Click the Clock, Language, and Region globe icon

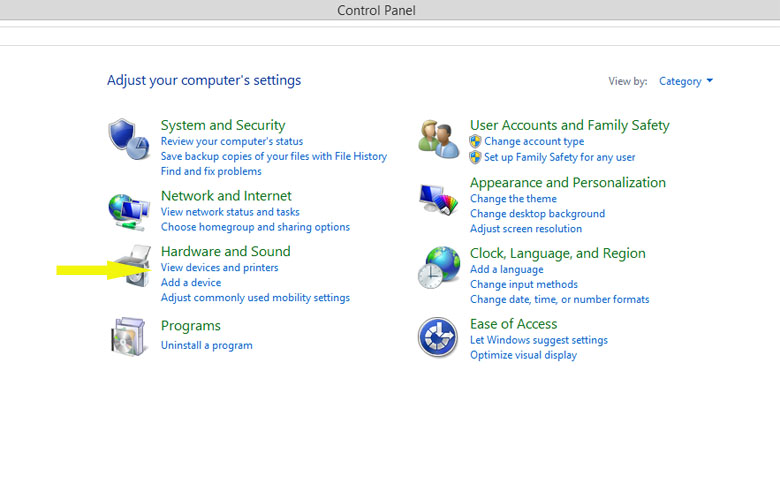click(438, 268)
